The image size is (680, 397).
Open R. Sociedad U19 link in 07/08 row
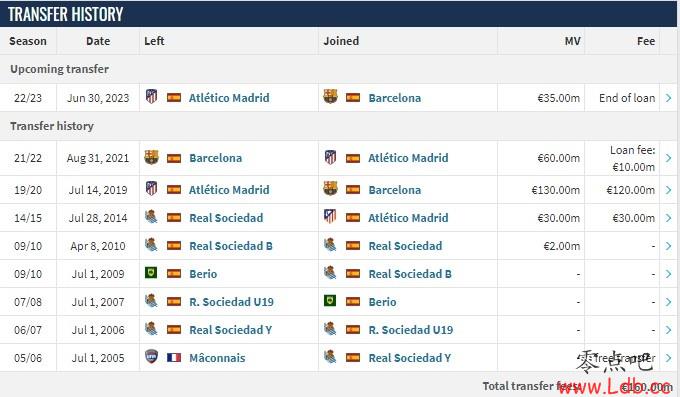(x=232, y=302)
